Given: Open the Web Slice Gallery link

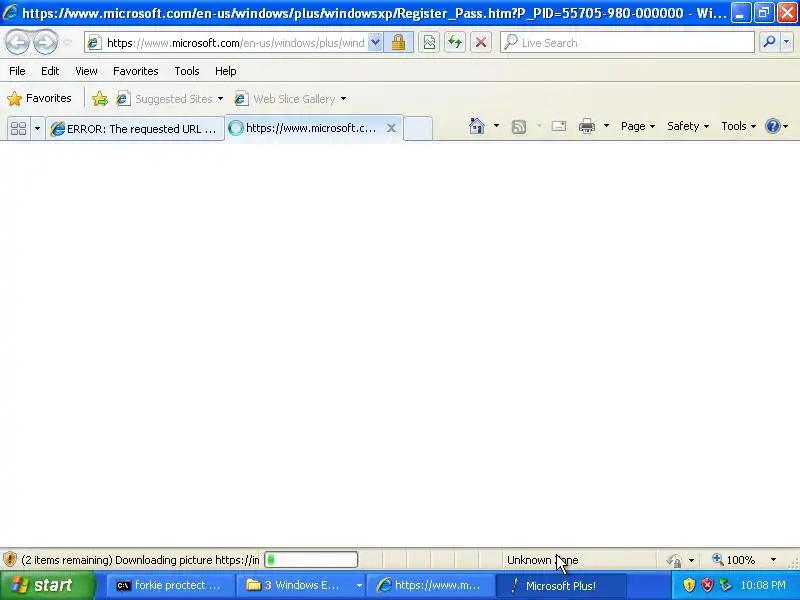Looking at the screenshot, I should (290, 98).
